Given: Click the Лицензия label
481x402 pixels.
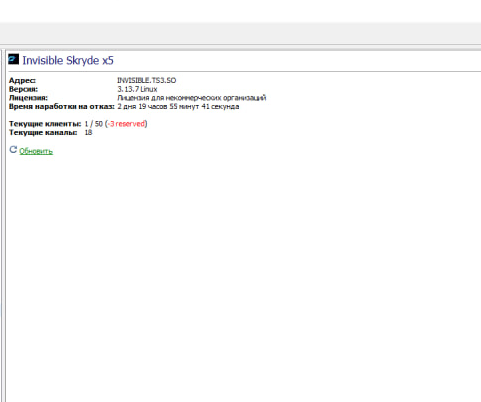Looking at the screenshot, I should click(x=28, y=98).
